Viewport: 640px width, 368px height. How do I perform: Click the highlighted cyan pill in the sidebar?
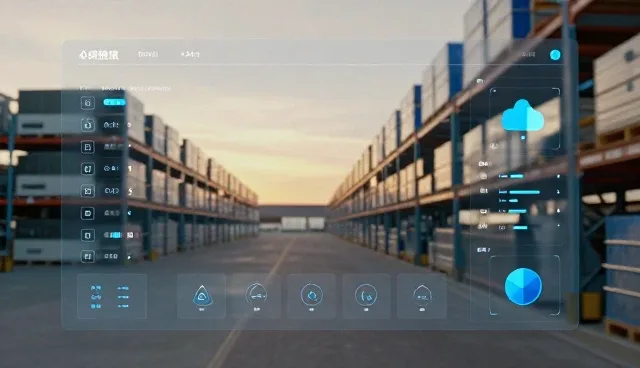coord(114,102)
